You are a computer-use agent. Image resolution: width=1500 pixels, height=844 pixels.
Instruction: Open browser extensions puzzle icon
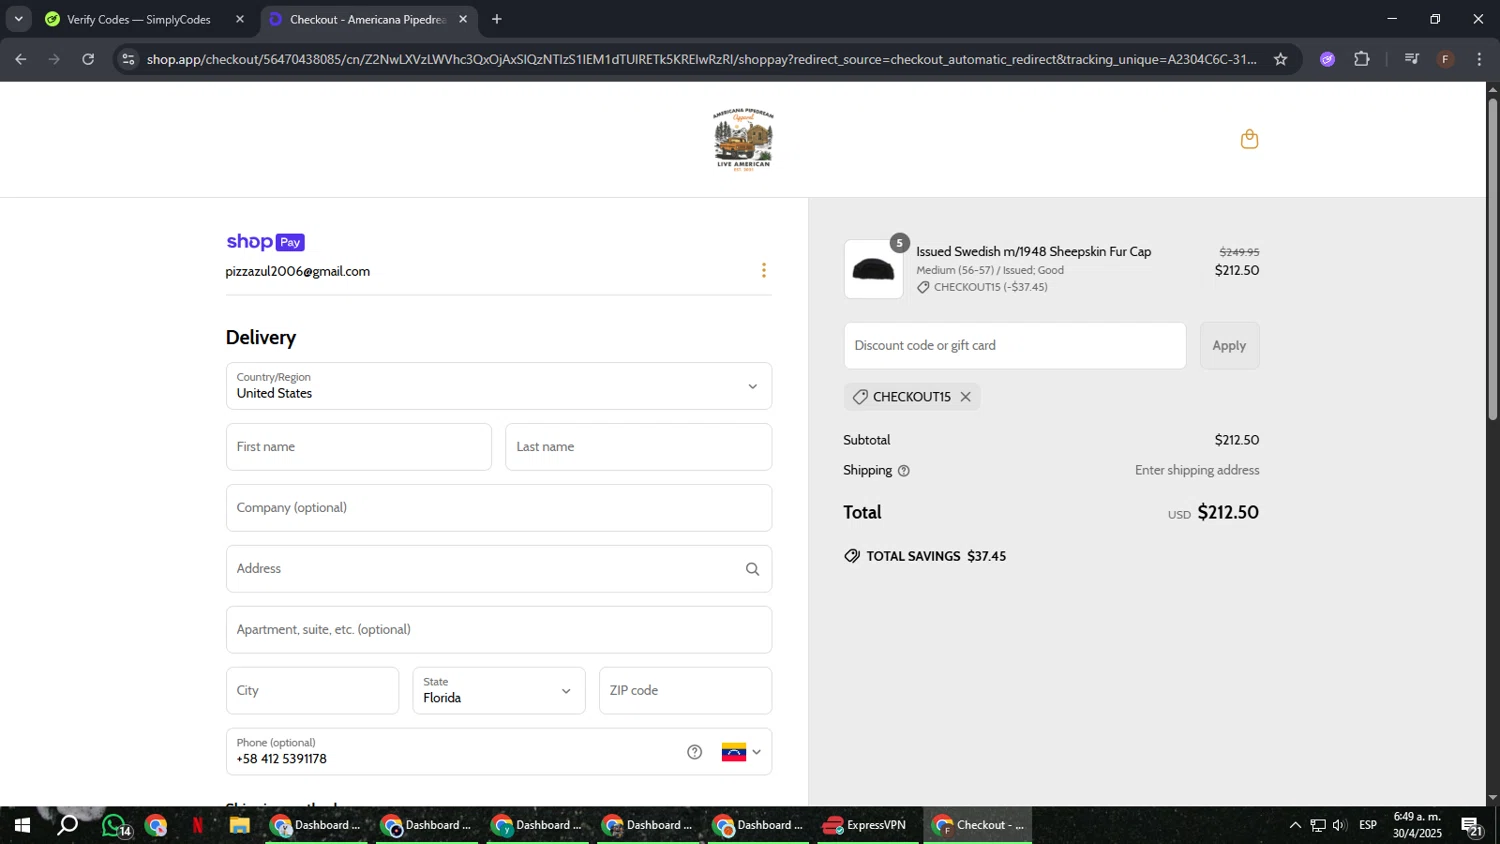tap(1362, 59)
